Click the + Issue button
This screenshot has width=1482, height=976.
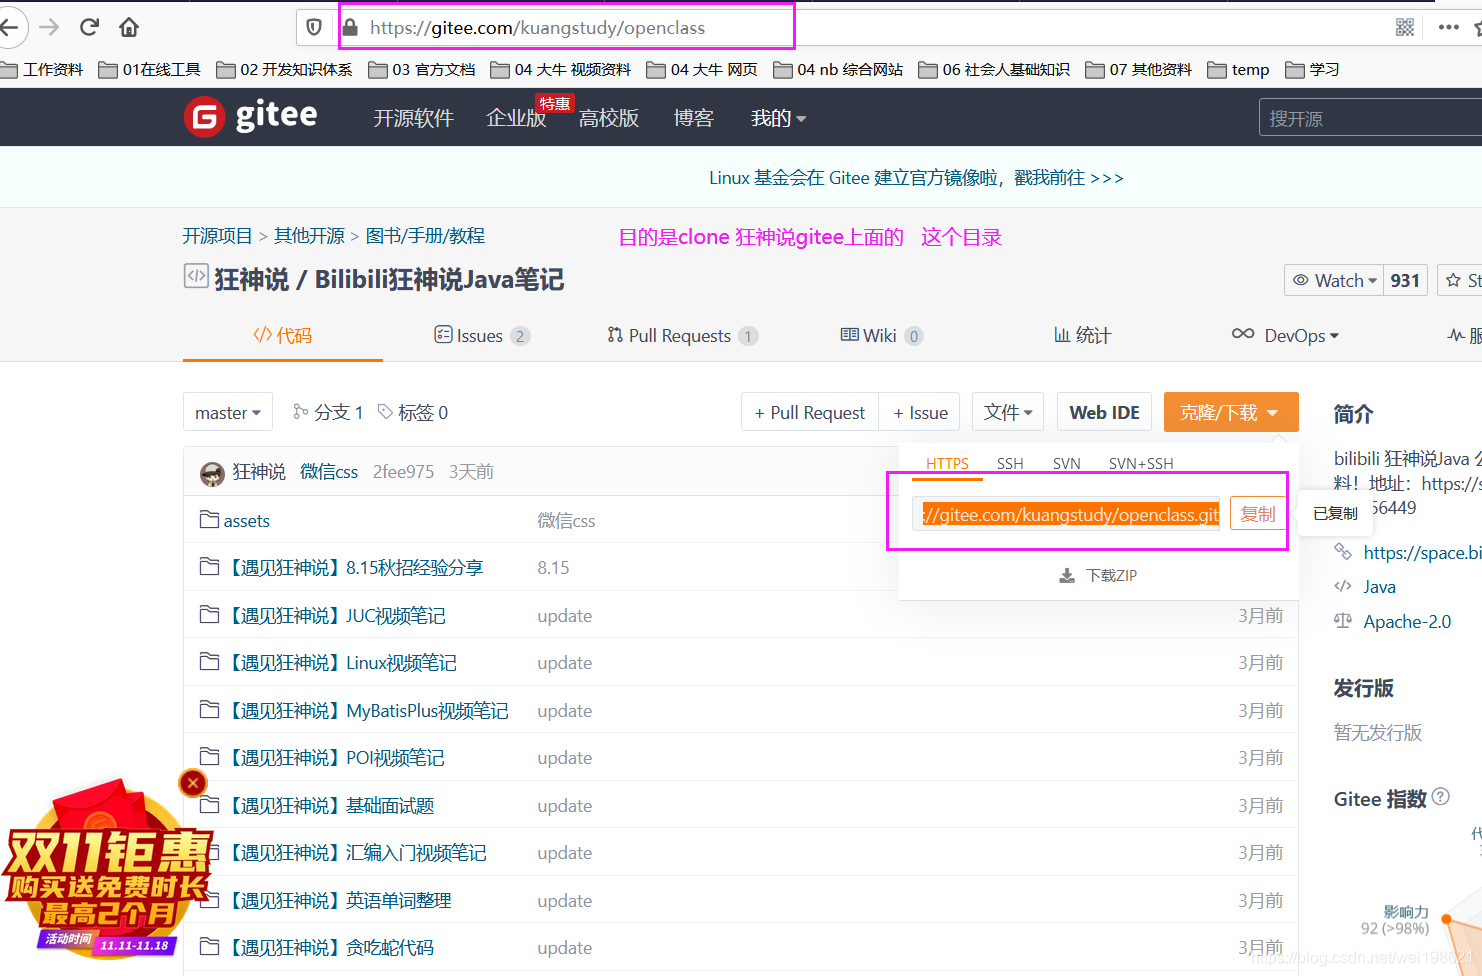[920, 412]
